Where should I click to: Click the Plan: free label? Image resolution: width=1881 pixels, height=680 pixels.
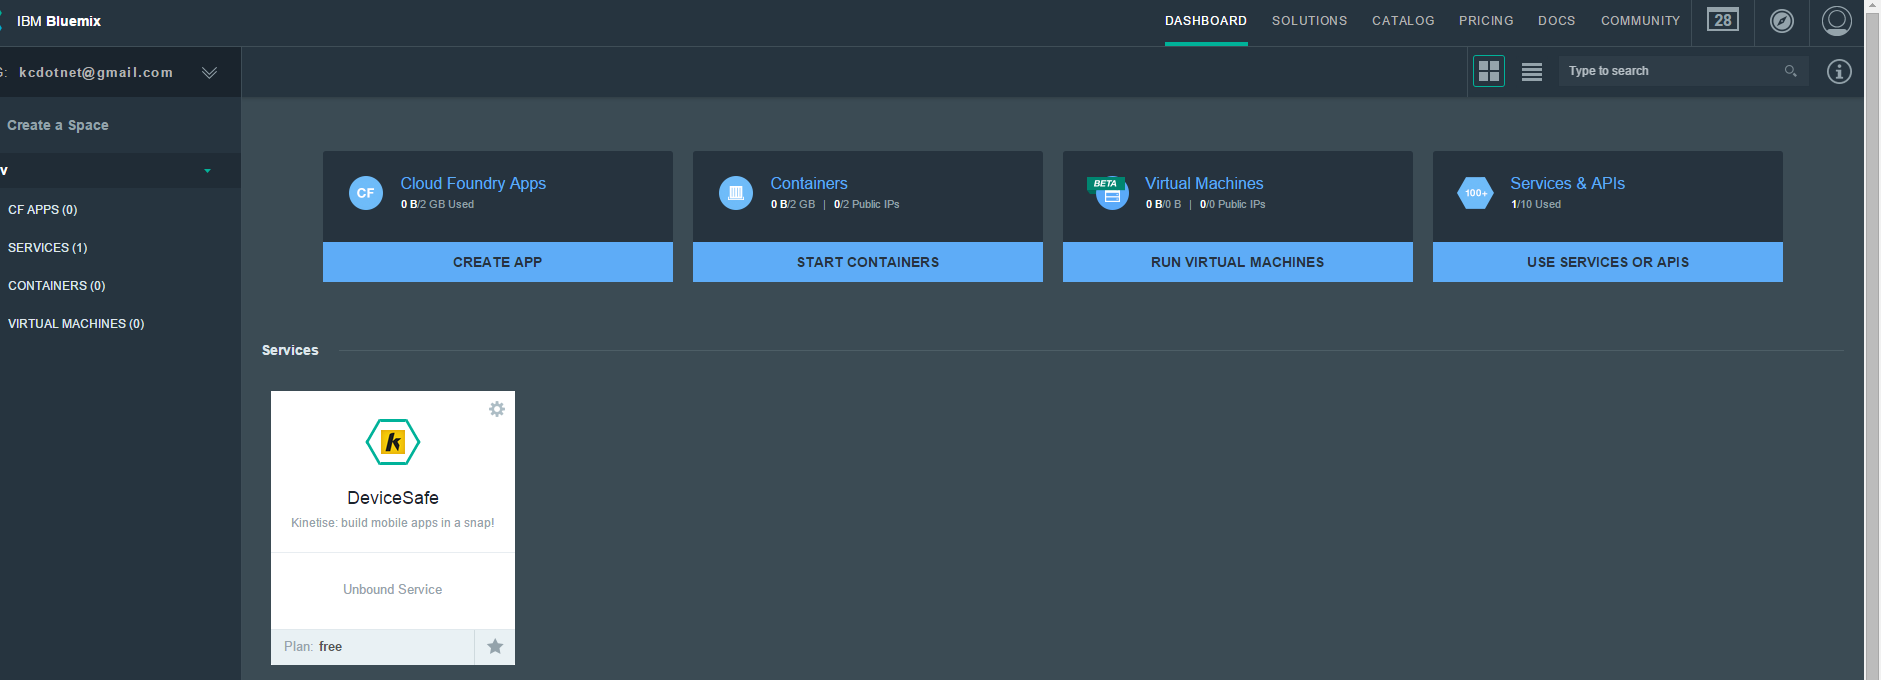click(x=313, y=647)
